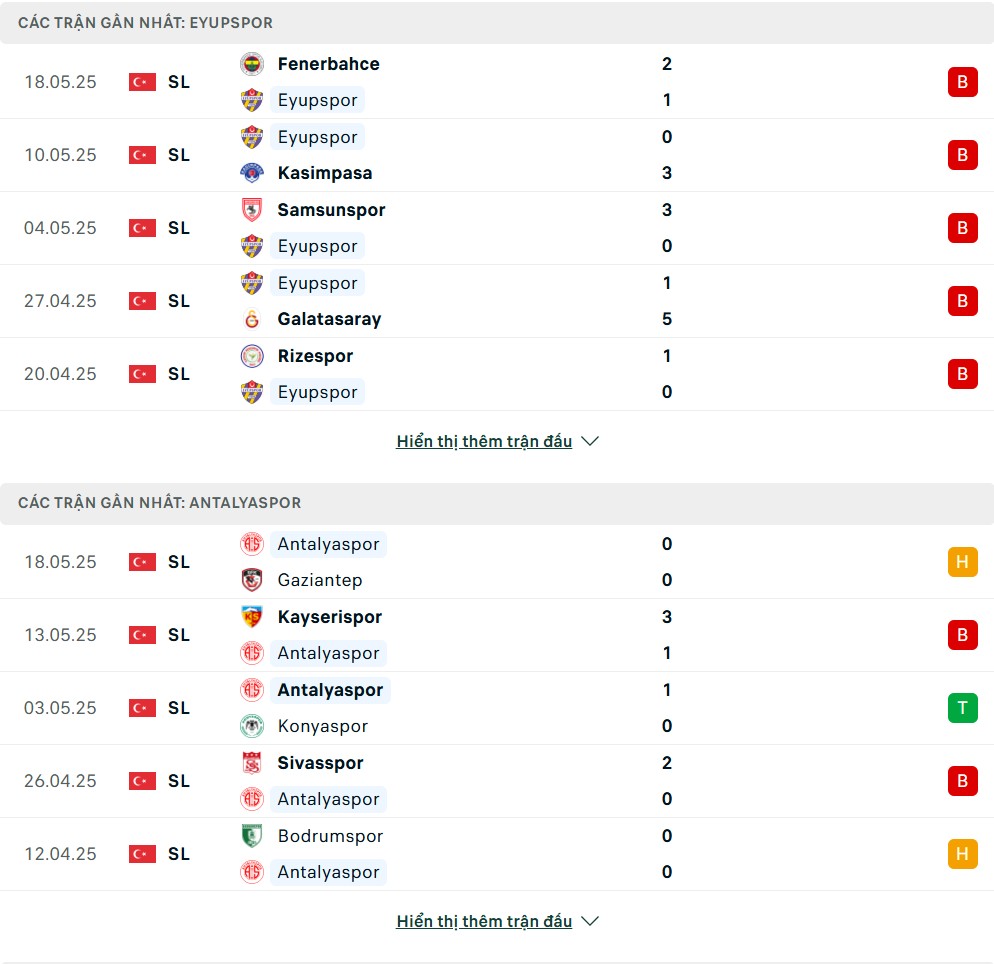Click the Turkish flag on 13.05.25 match
The image size is (994, 964).
tap(142, 634)
